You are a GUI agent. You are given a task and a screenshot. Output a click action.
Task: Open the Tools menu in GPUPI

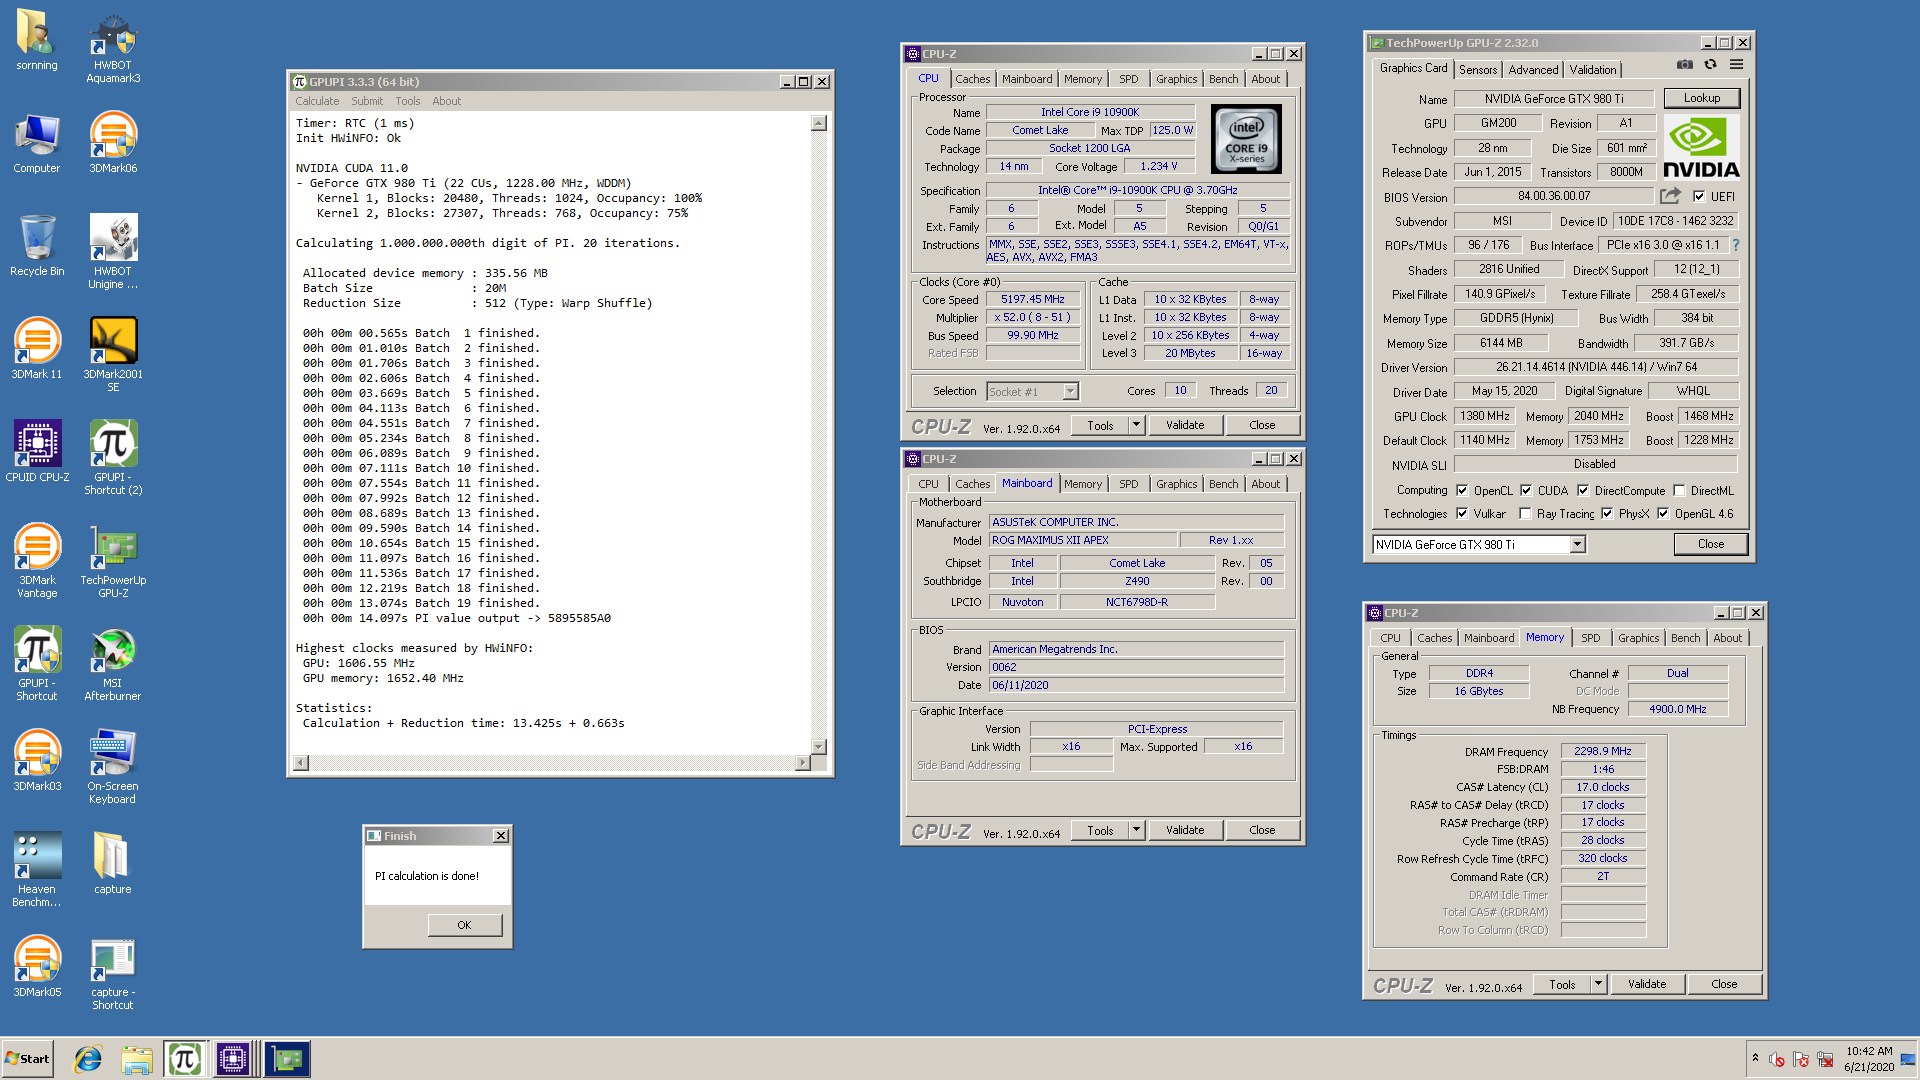click(x=407, y=101)
